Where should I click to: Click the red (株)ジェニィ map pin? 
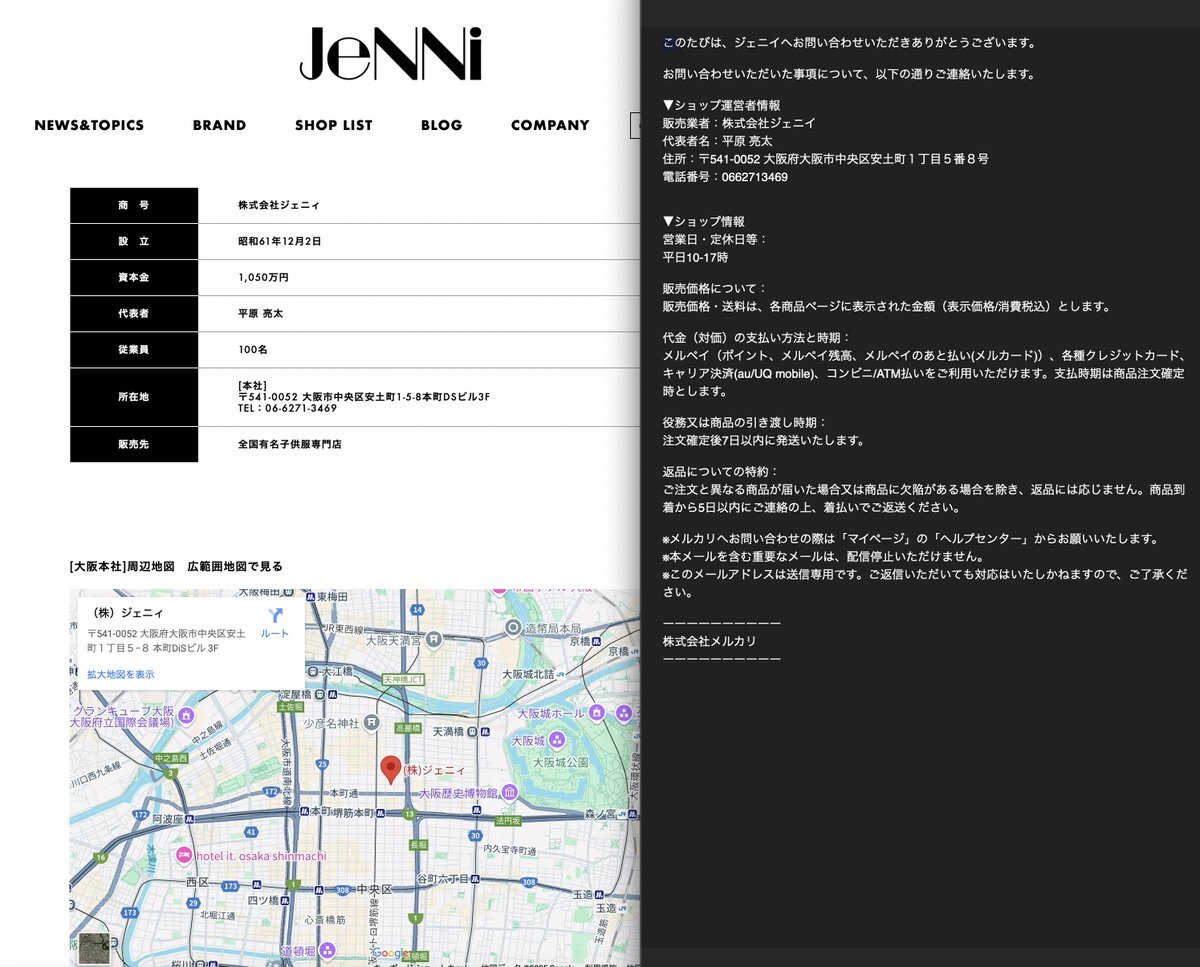(x=390, y=769)
